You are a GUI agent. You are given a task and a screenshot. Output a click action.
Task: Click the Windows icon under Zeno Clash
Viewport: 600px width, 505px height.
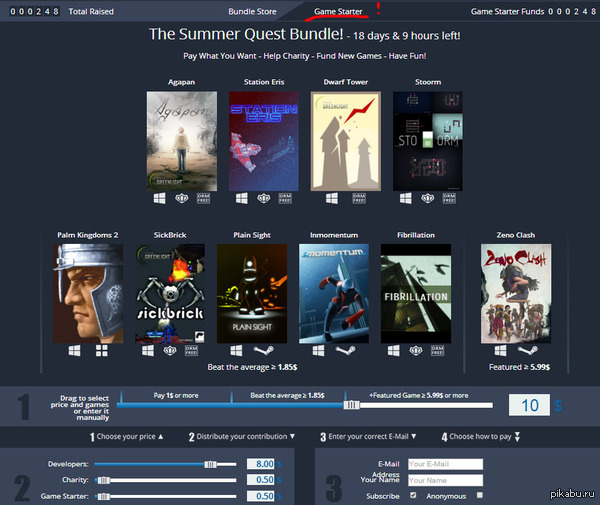click(x=501, y=350)
